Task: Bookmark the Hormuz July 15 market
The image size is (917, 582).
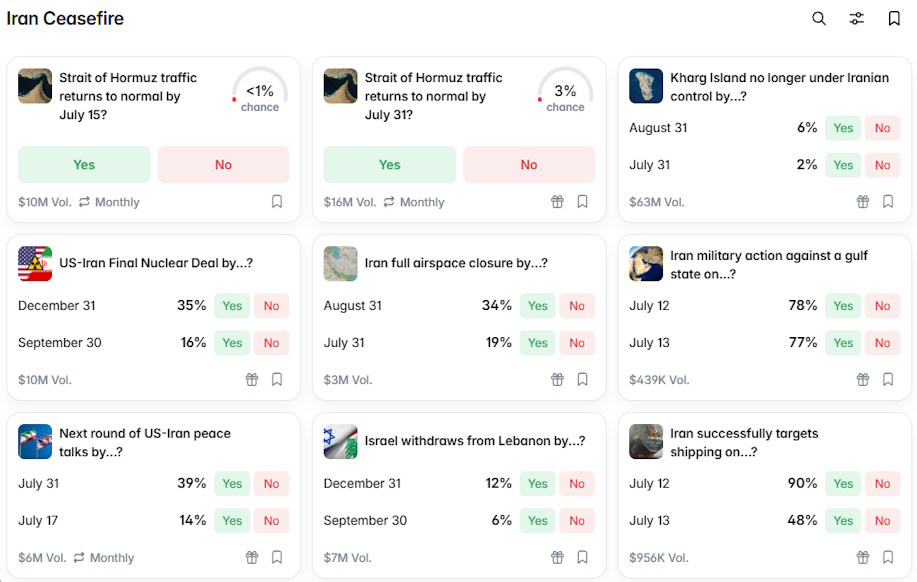Action: [x=277, y=202]
